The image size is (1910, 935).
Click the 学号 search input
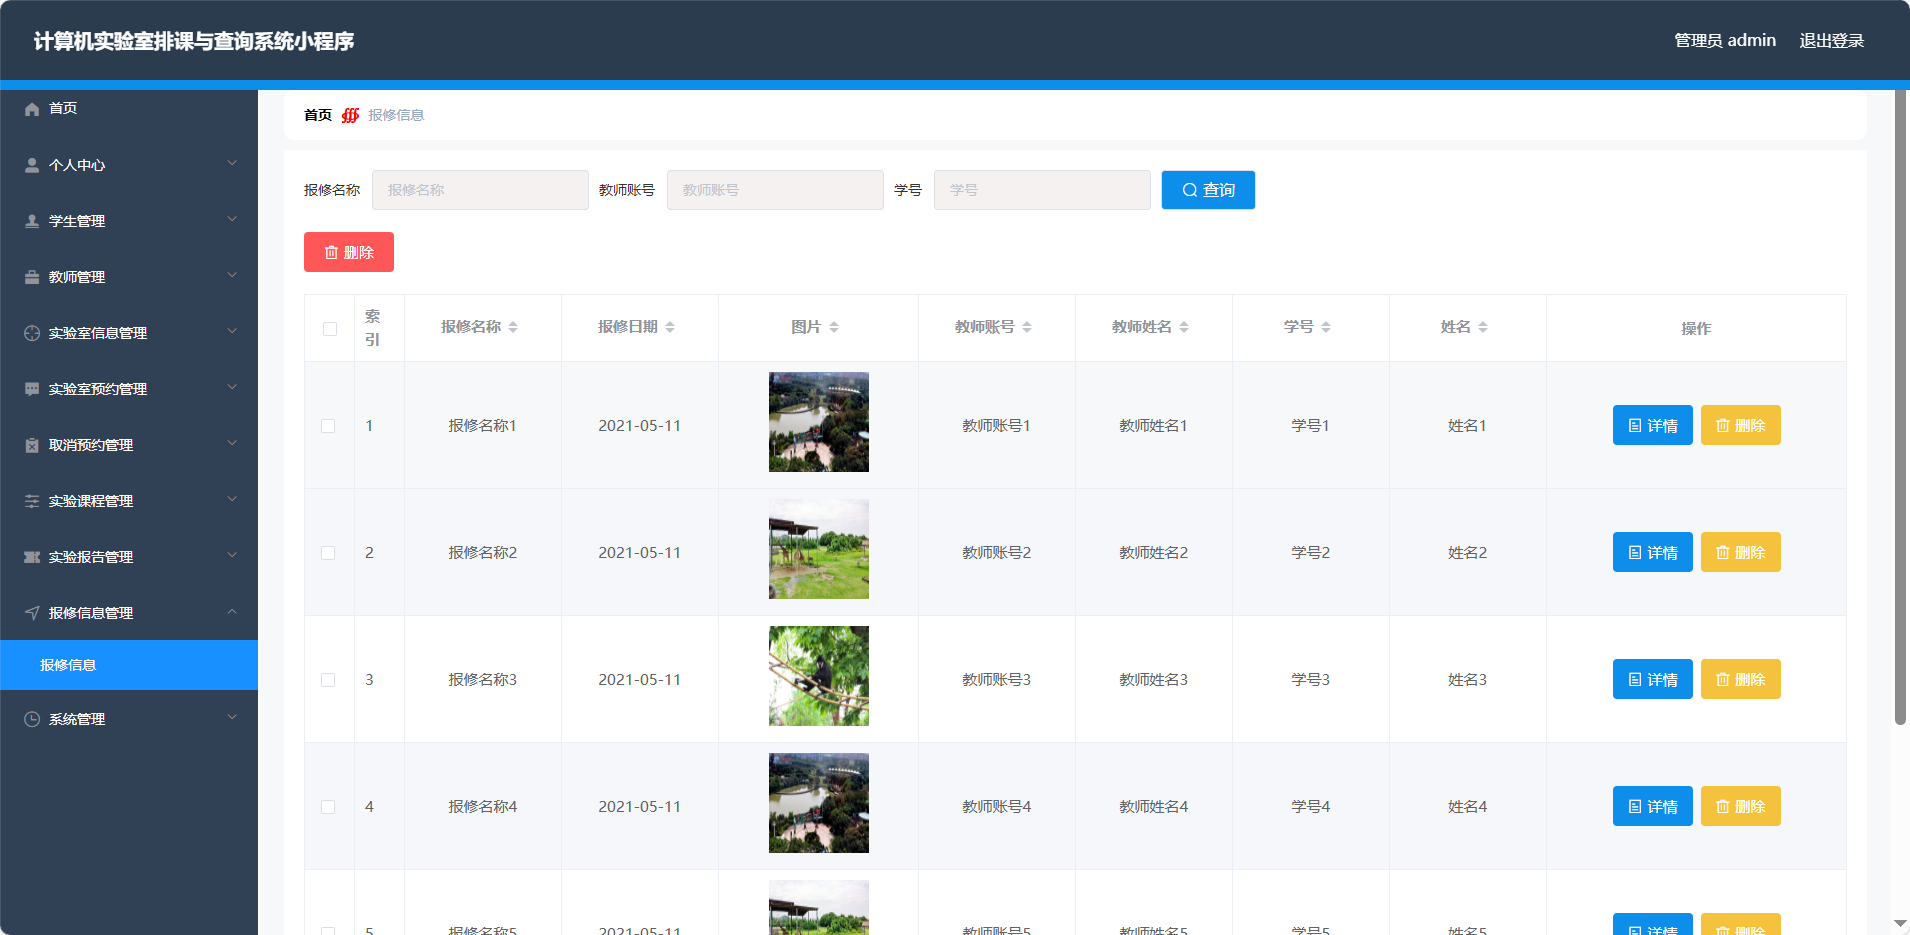(x=1042, y=190)
